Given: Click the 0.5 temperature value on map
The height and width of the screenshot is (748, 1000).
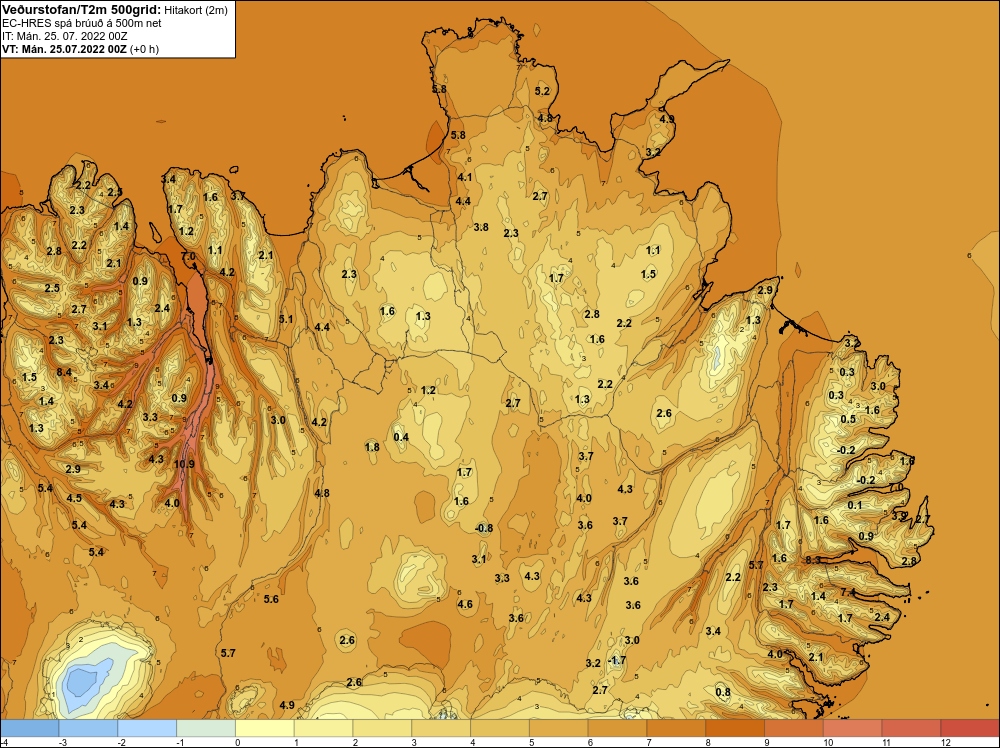Looking at the screenshot, I should tap(848, 419).
